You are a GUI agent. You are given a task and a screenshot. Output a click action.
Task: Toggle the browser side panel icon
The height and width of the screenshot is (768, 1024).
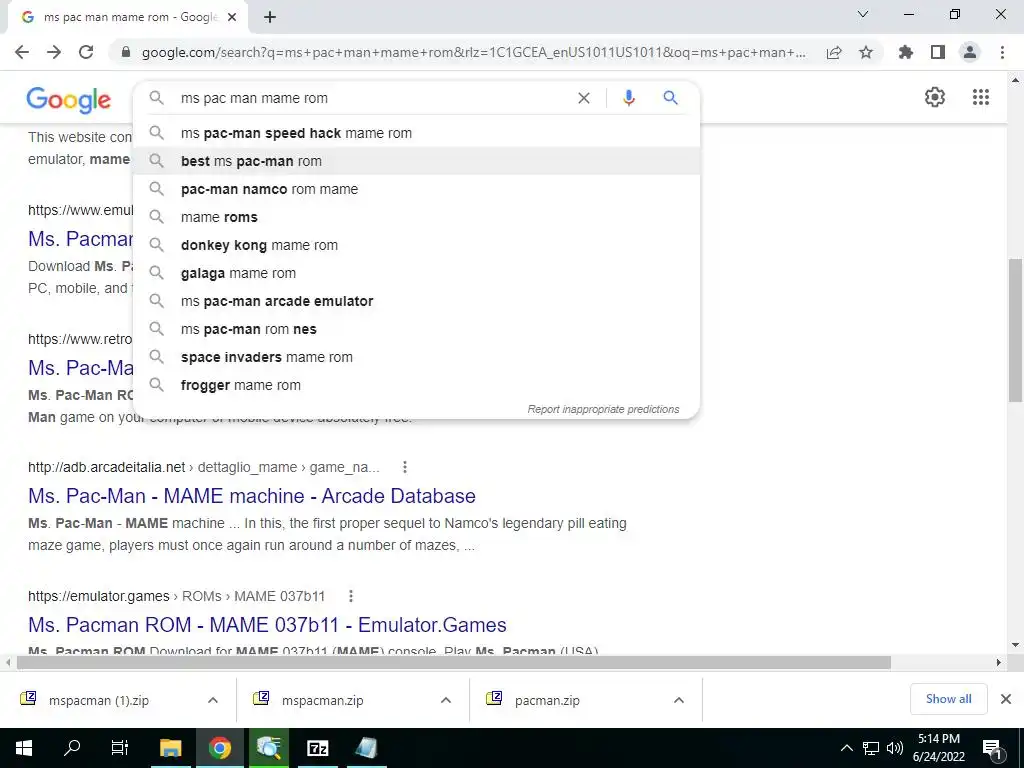coord(938,52)
